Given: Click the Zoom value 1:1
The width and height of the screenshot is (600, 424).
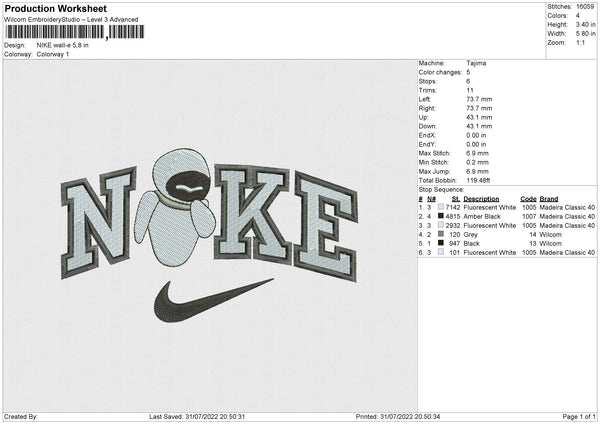Looking at the screenshot, I should point(580,42).
